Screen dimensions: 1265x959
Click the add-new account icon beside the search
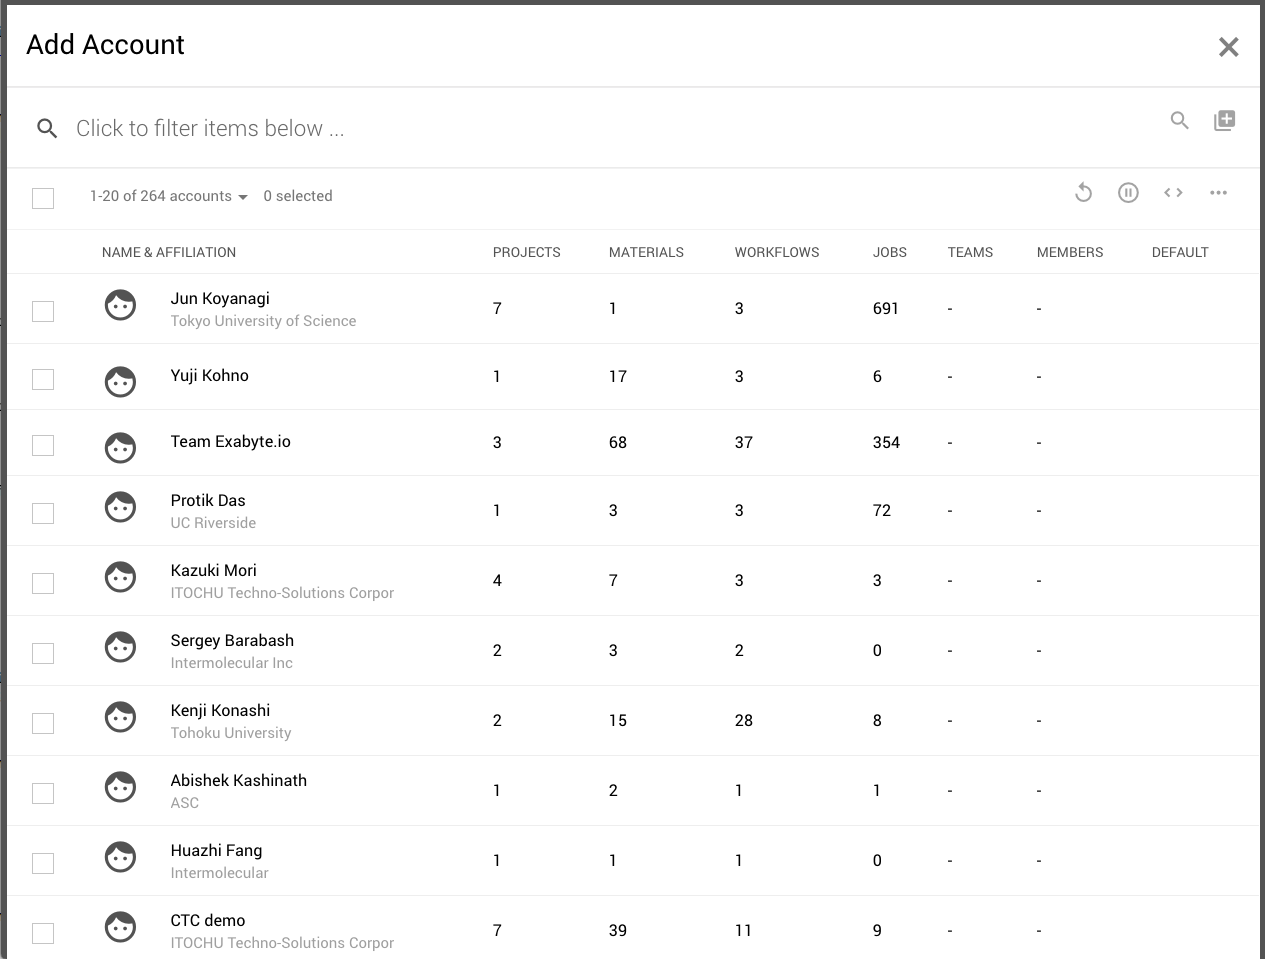[x=1224, y=120]
